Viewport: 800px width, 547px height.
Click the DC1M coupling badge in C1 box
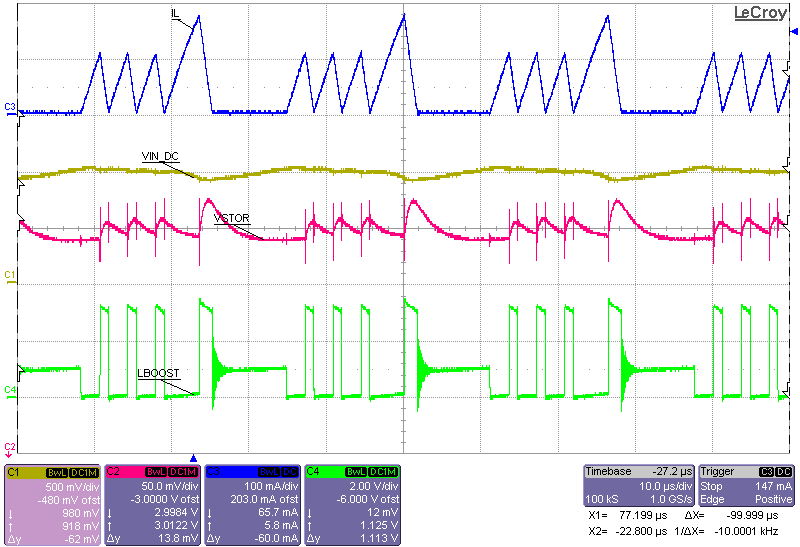(x=84, y=473)
